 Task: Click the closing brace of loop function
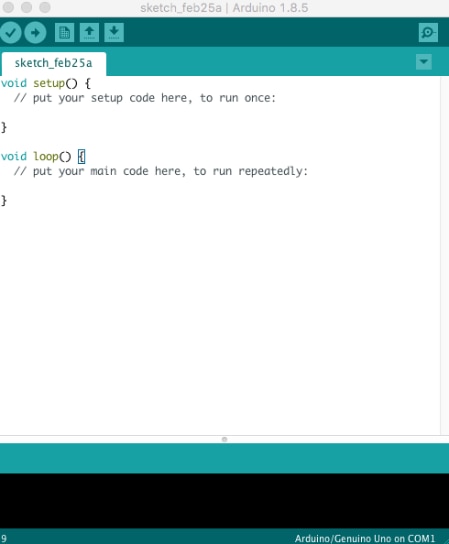click(x=4, y=201)
